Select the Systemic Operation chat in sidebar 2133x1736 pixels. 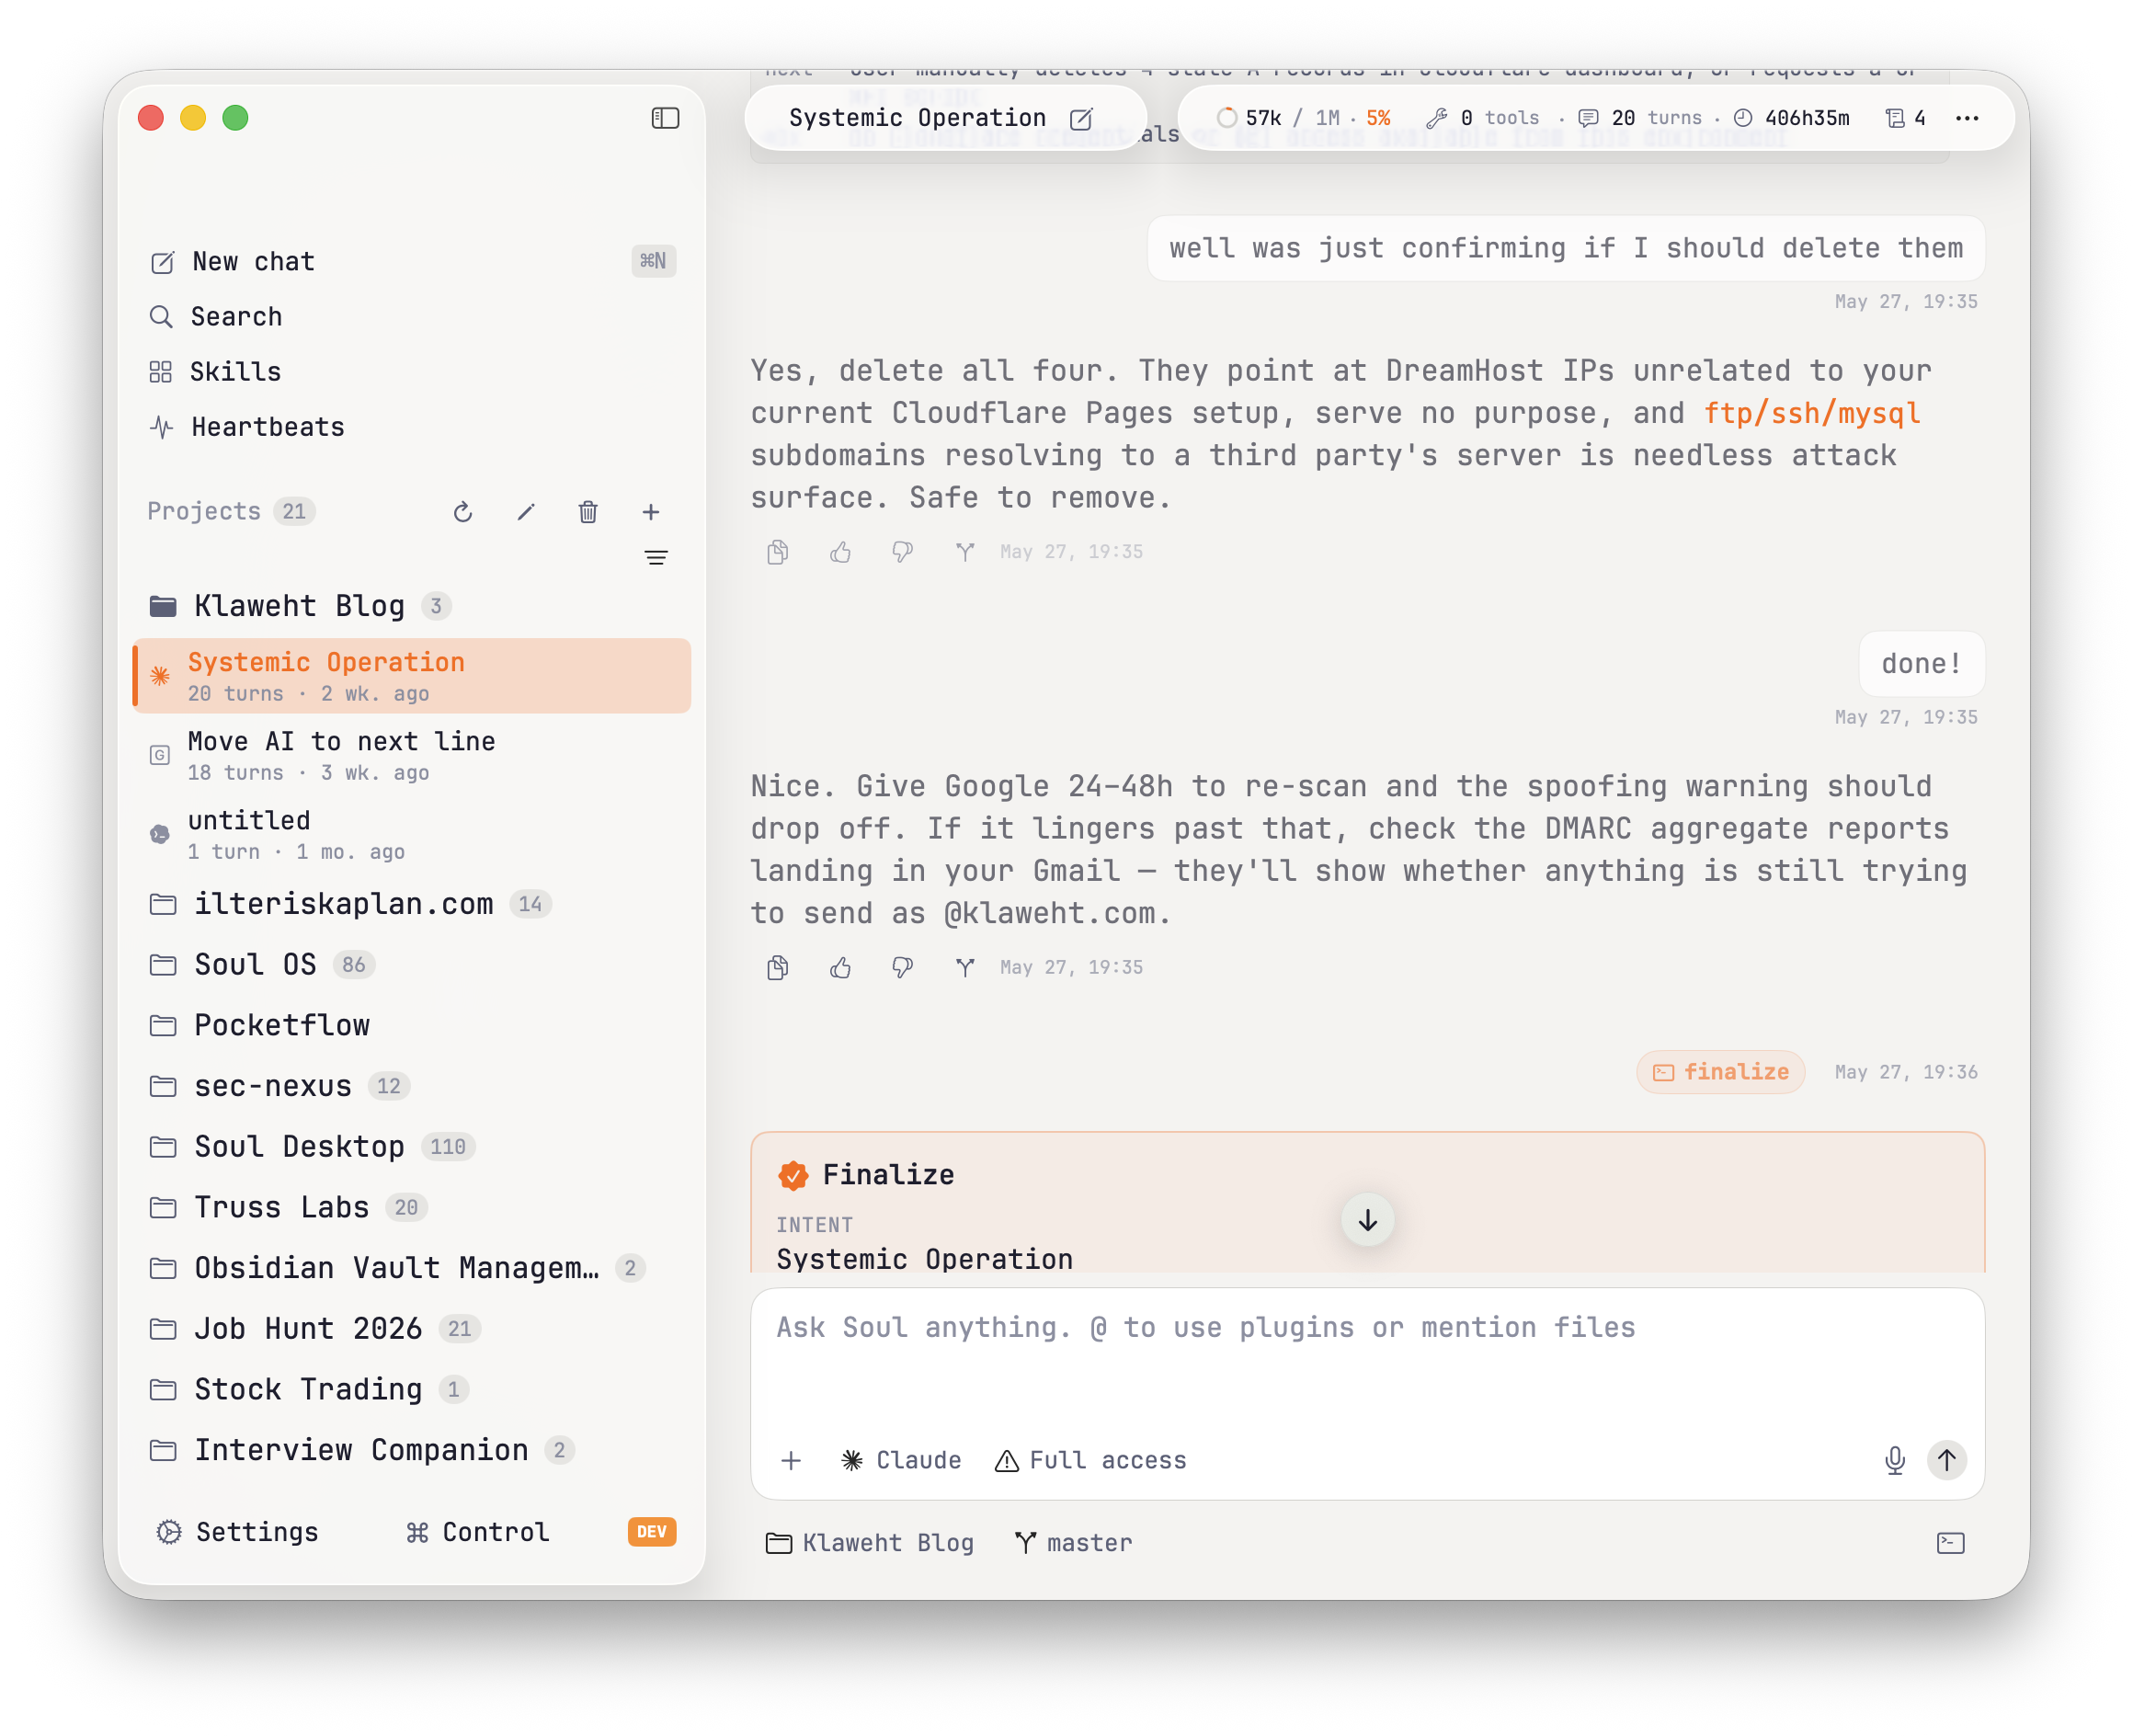pyautogui.click(x=412, y=676)
